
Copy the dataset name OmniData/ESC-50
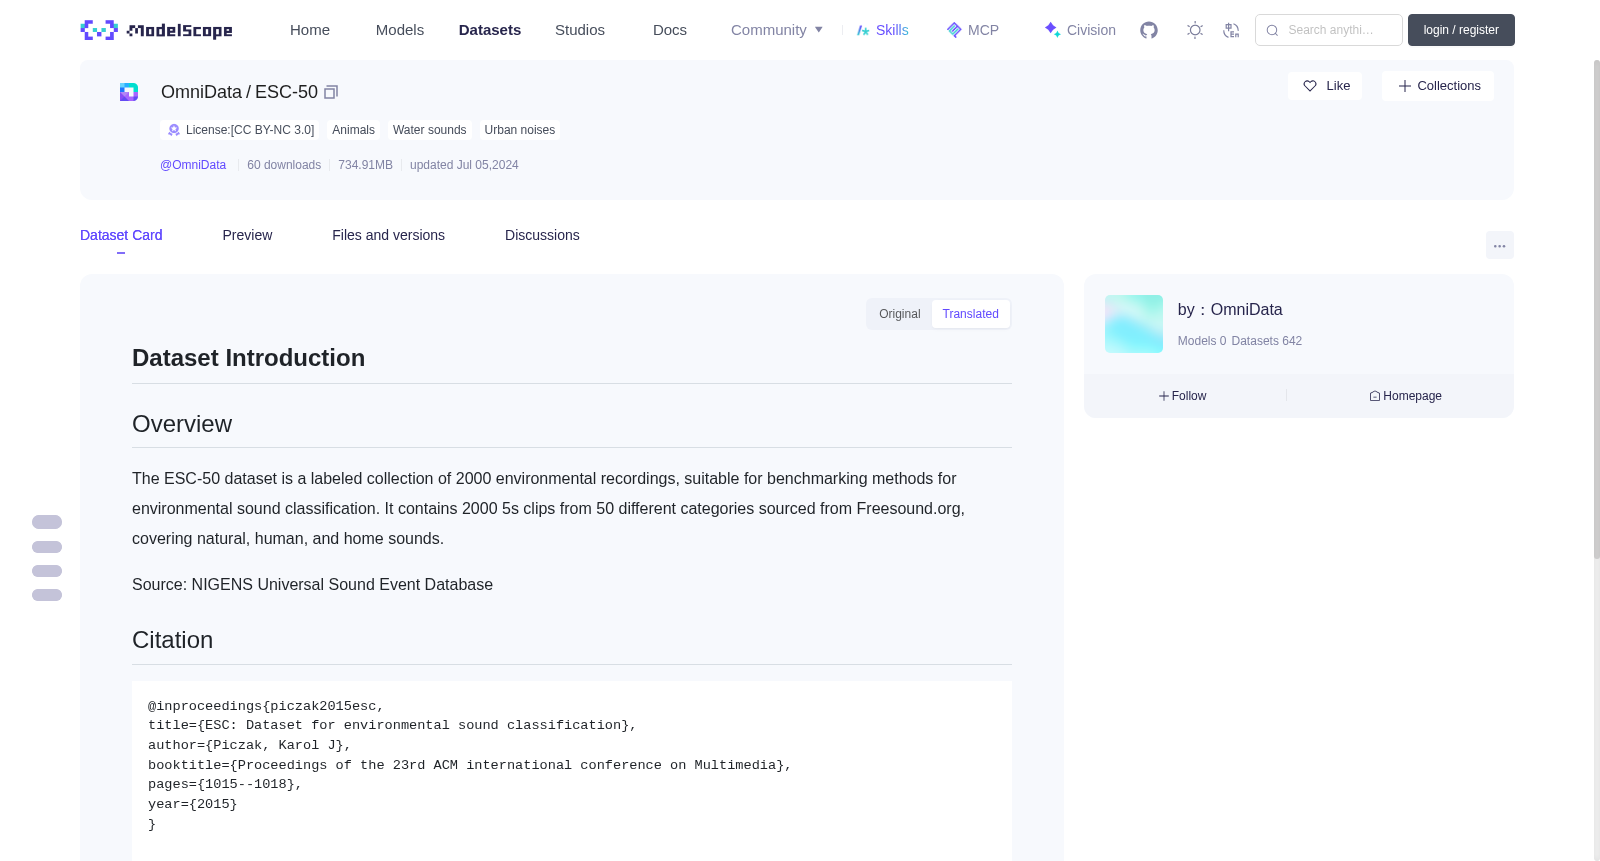coord(331,92)
